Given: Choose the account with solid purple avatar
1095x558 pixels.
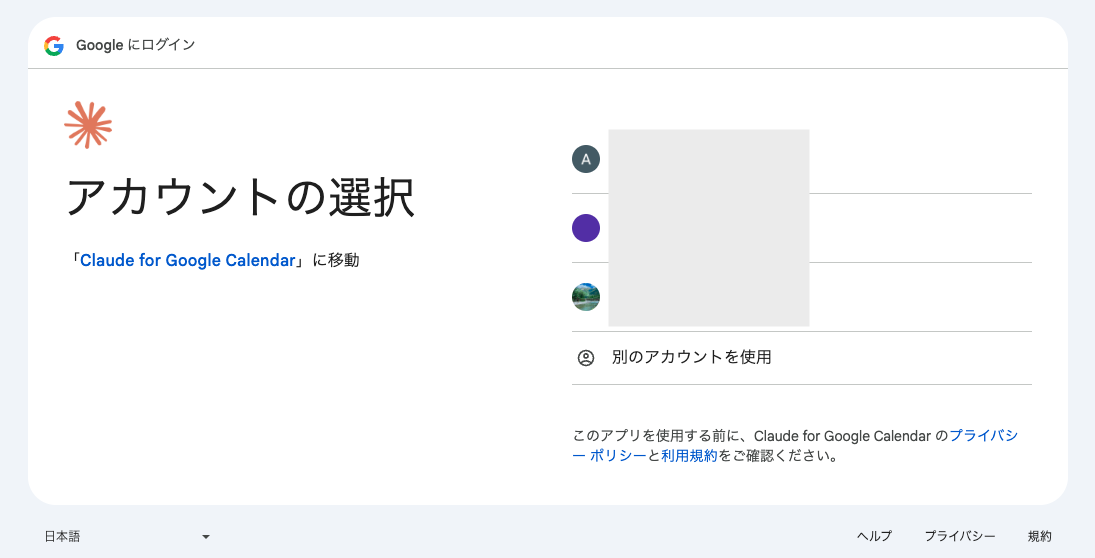Looking at the screenshot, I should [801, 228].
